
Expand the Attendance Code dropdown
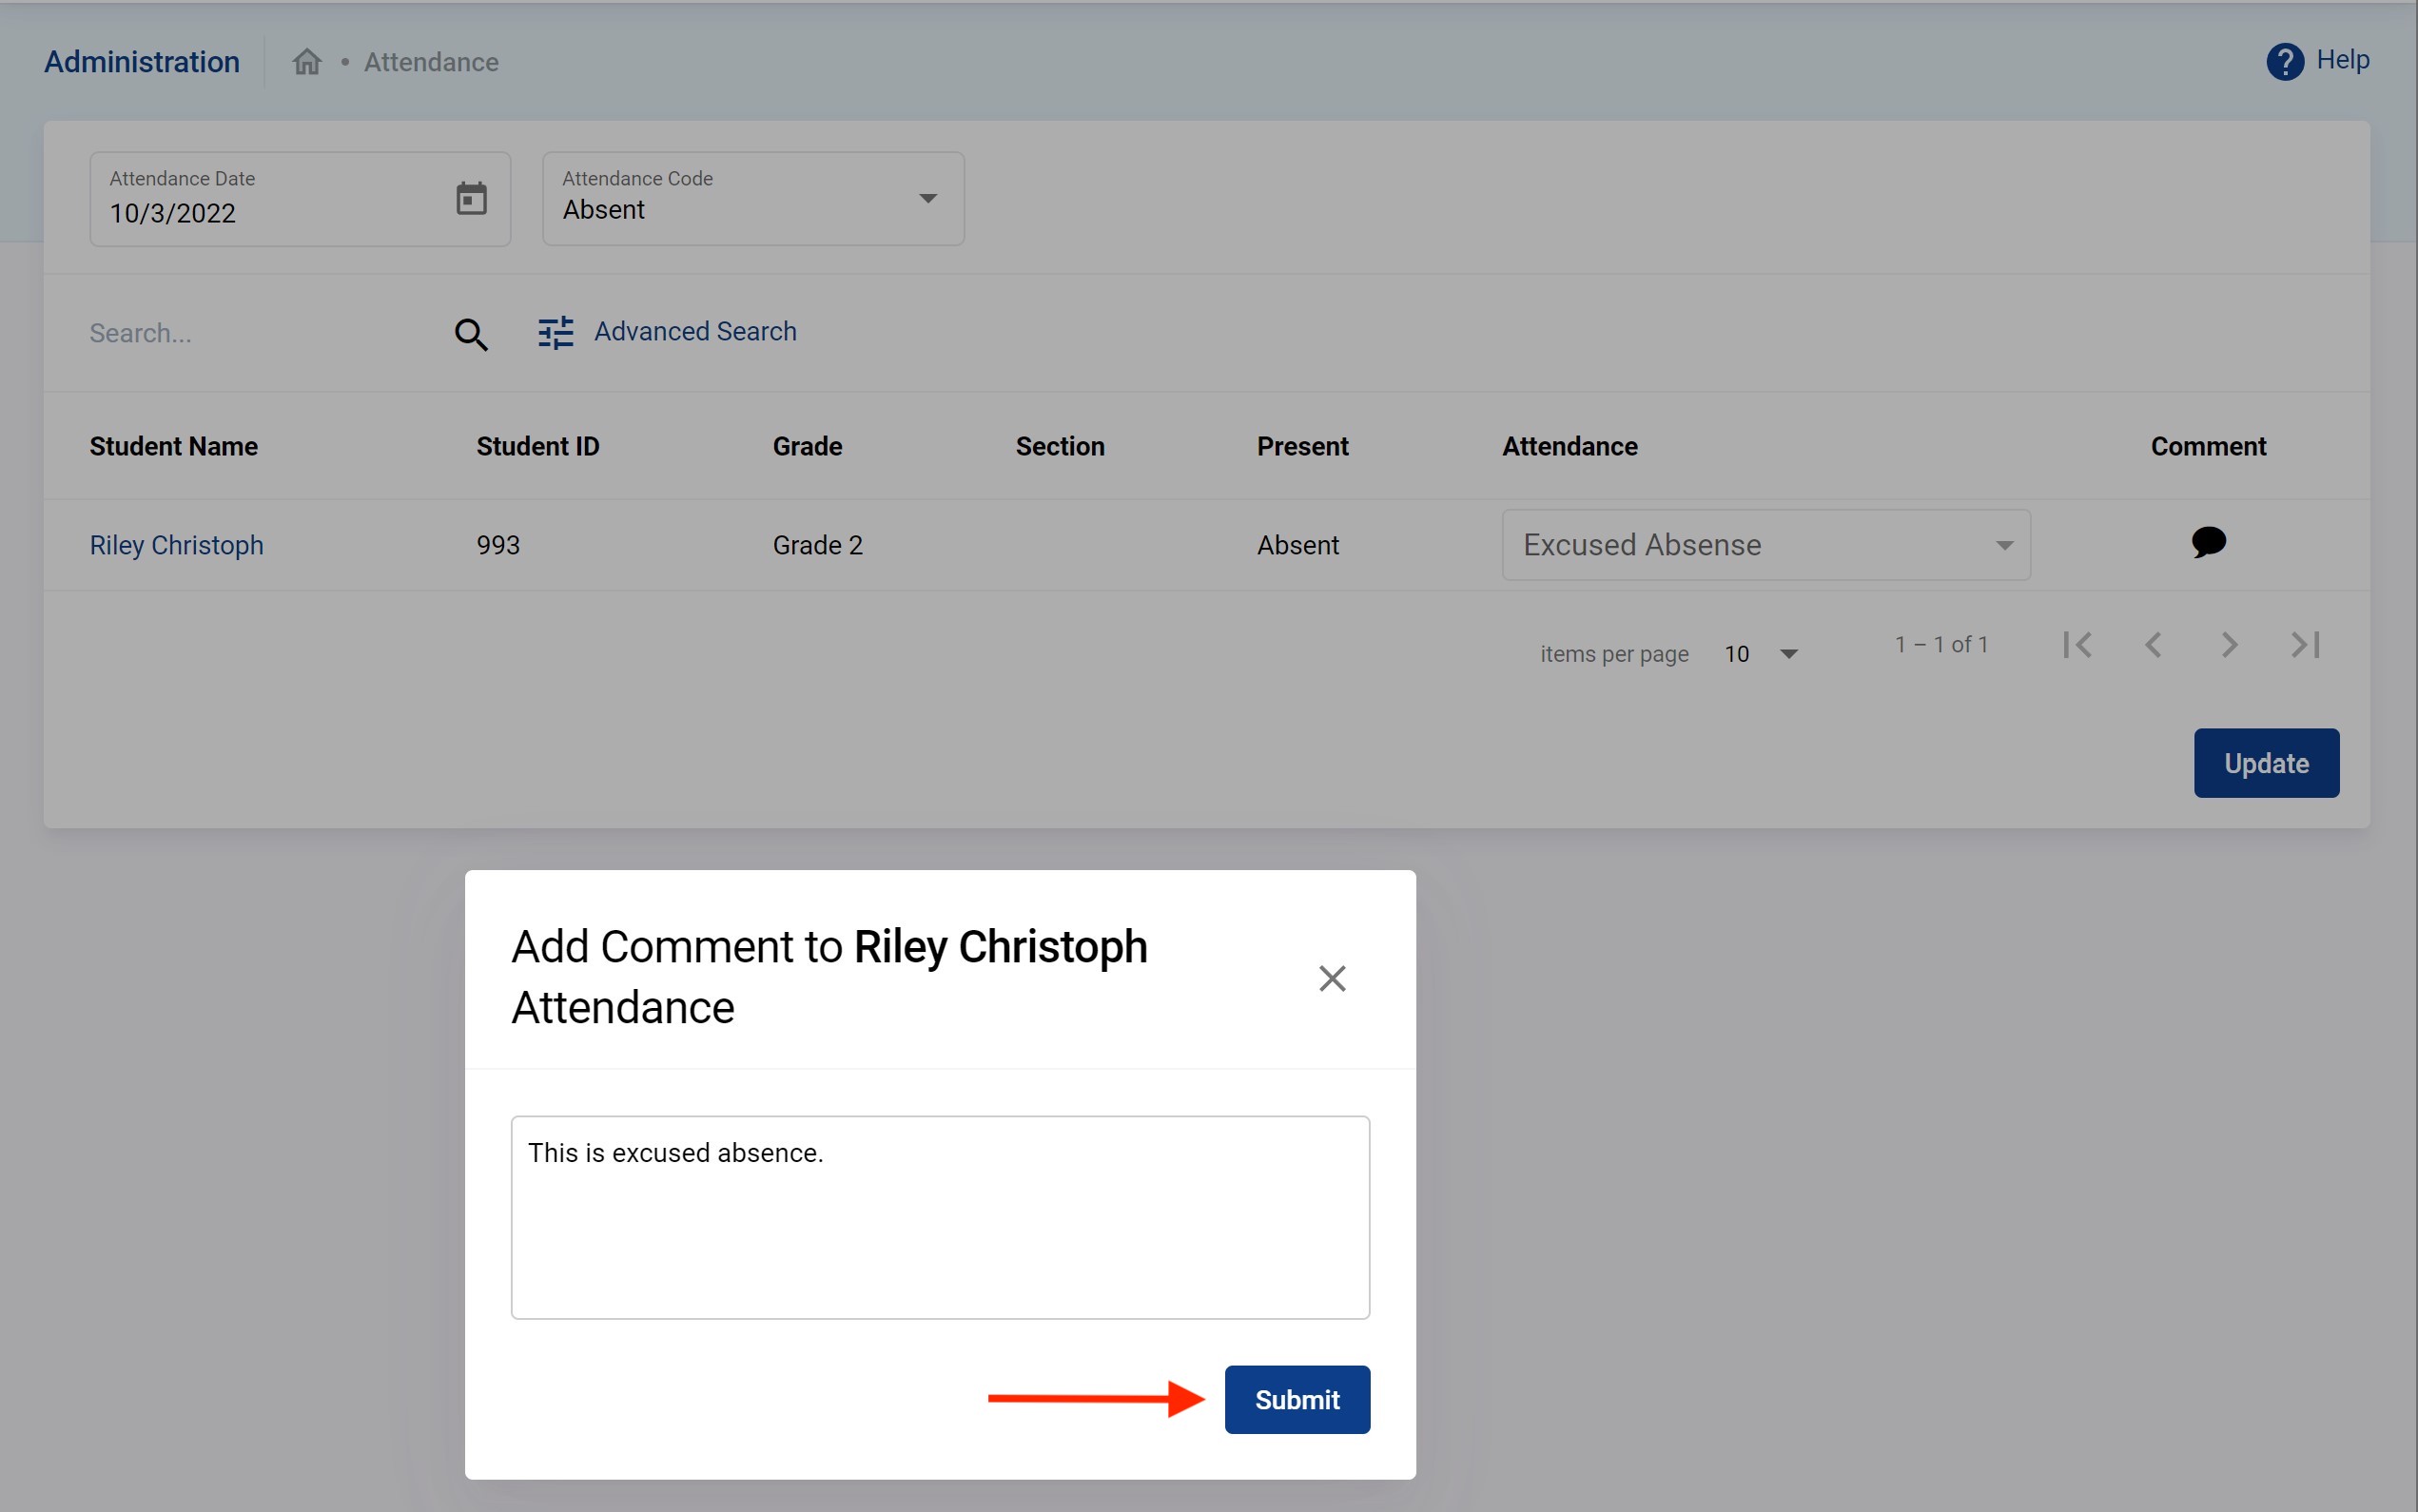tap(927, 198)
